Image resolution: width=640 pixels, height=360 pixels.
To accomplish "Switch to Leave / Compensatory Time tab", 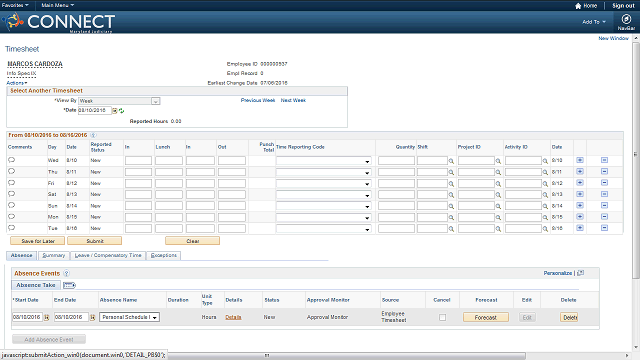I will 108,256.
